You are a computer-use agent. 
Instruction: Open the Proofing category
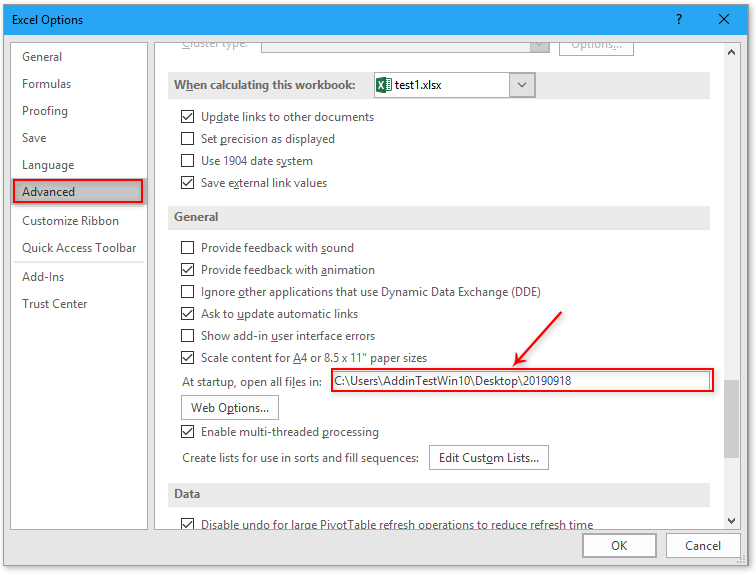(45, 111)
